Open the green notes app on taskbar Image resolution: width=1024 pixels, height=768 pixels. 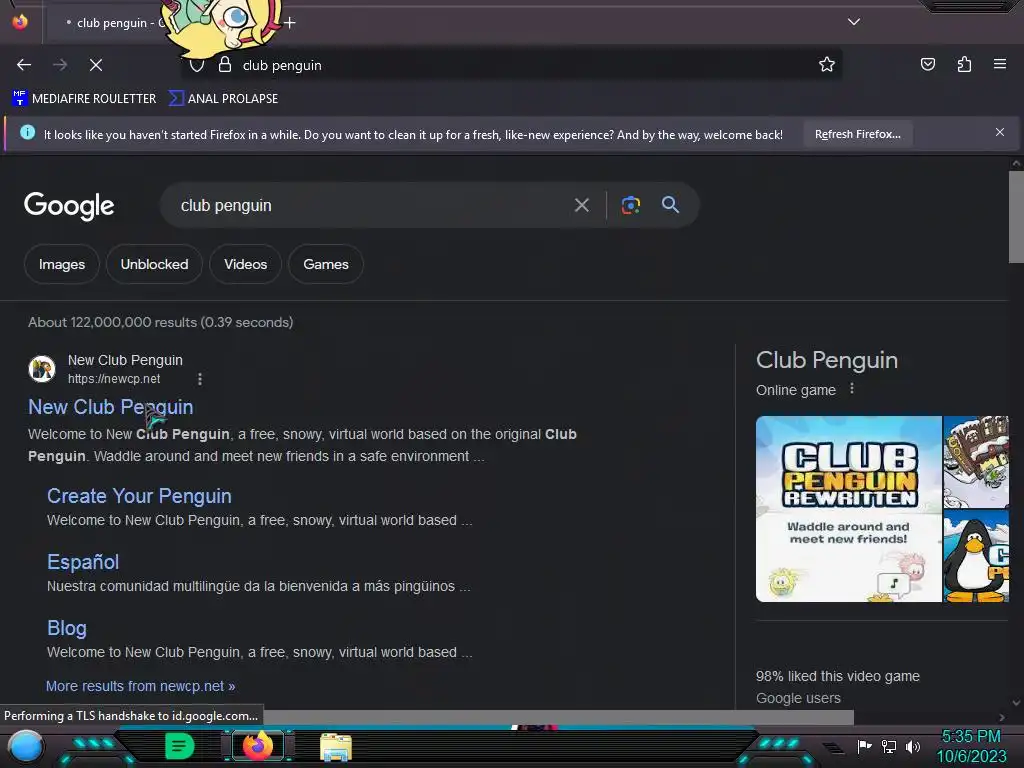180,746
